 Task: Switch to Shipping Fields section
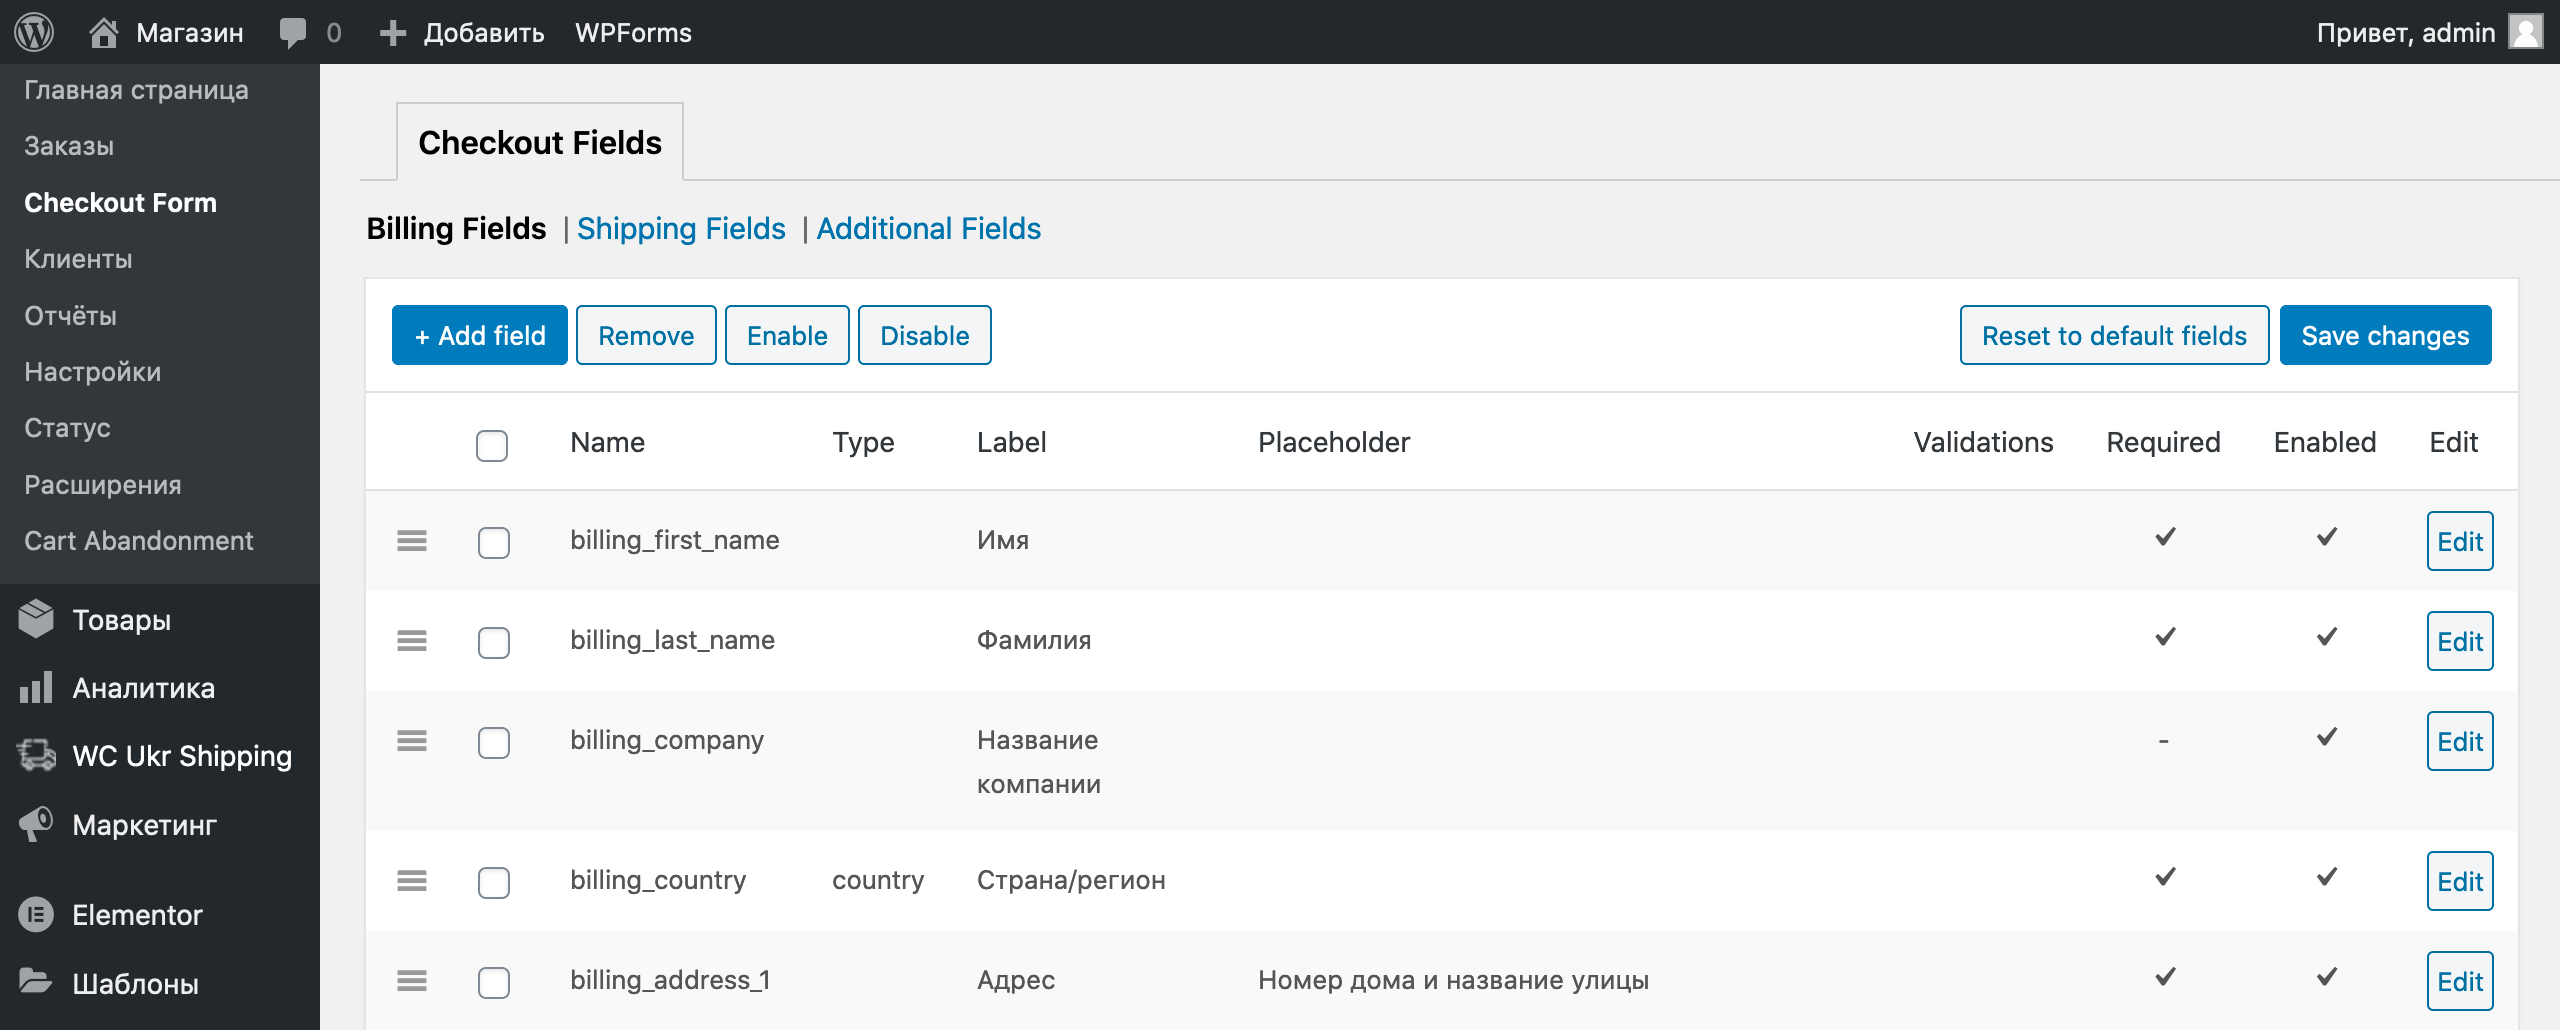coord(681,228)
